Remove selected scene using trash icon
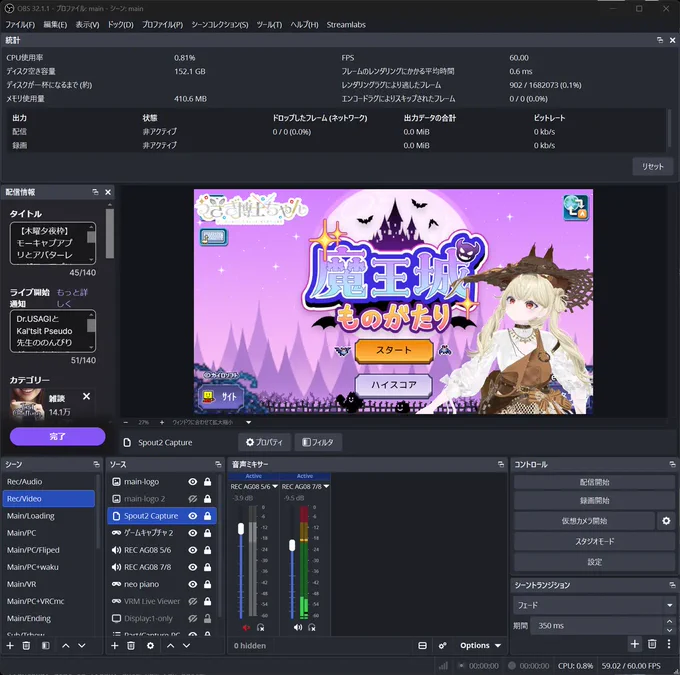 [26, 646]
